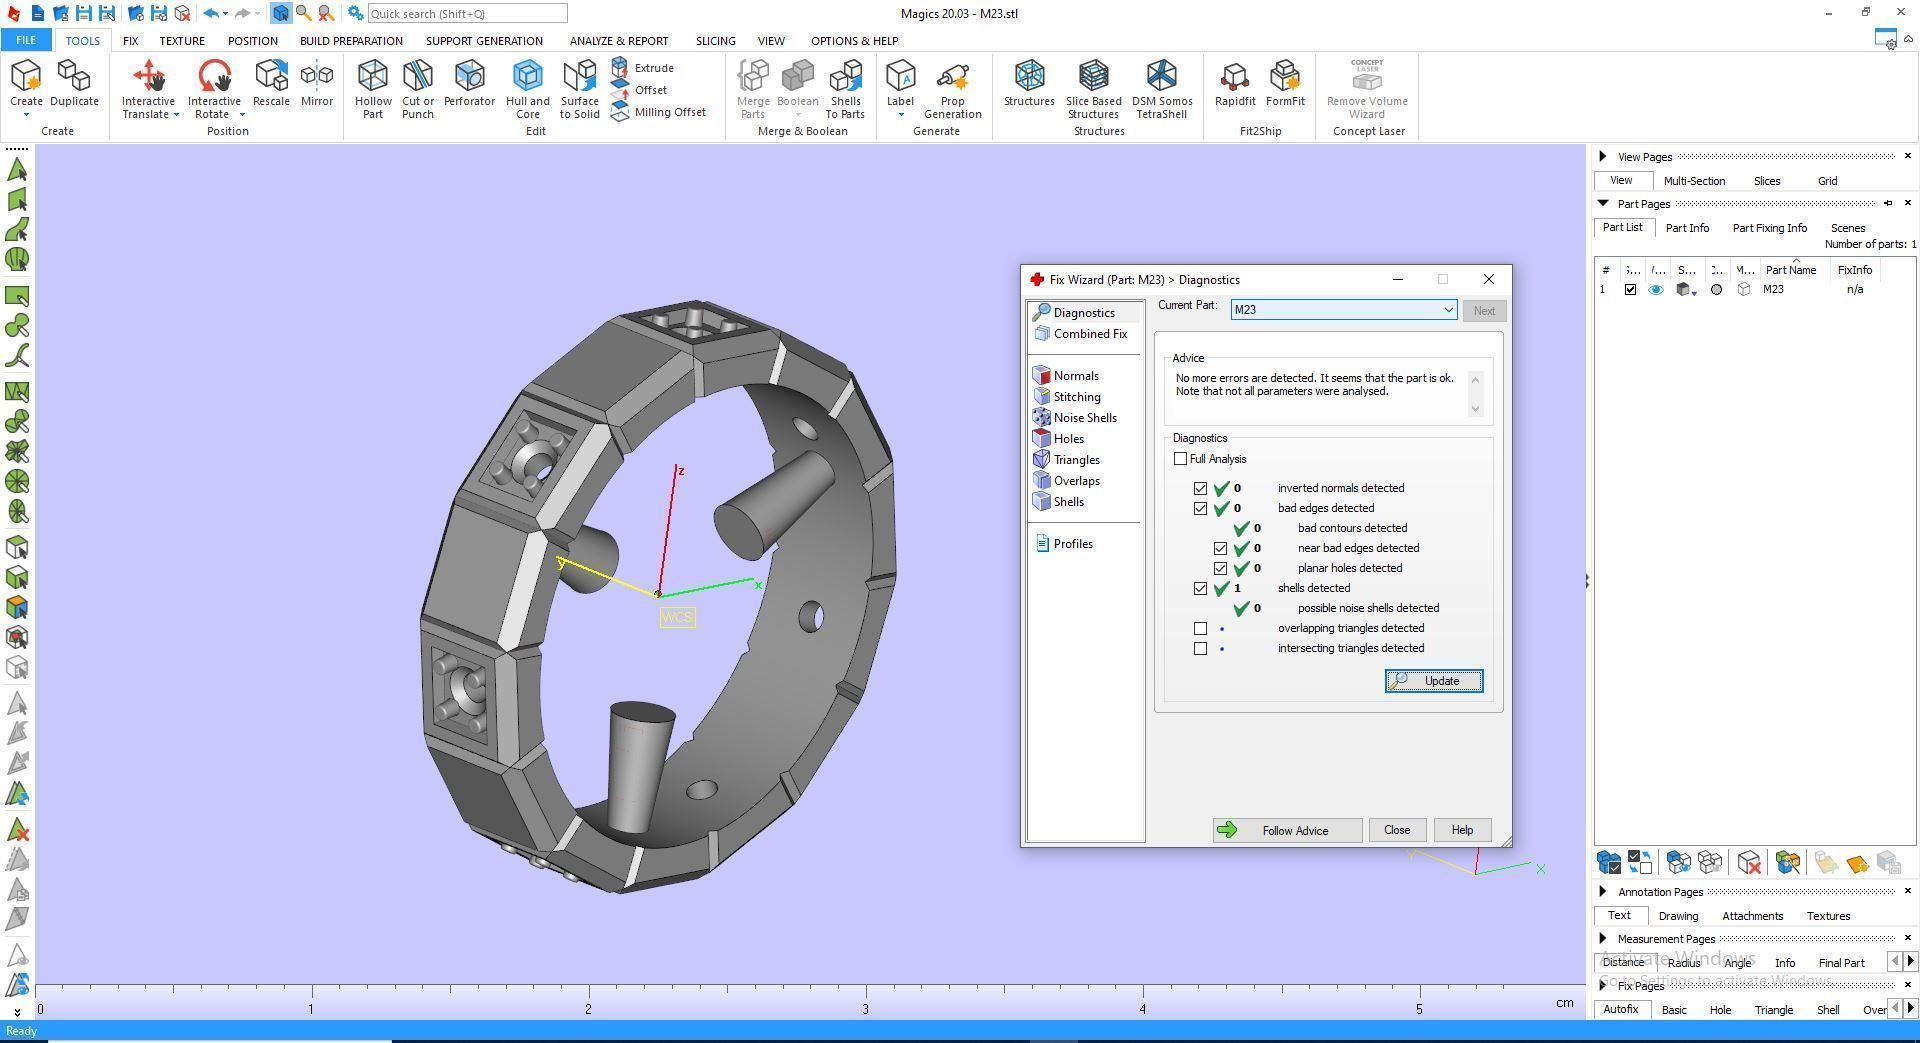Open the Rapidfit tool
This screenshot has height=1043, width=1920.
[x=1235, y=83]
